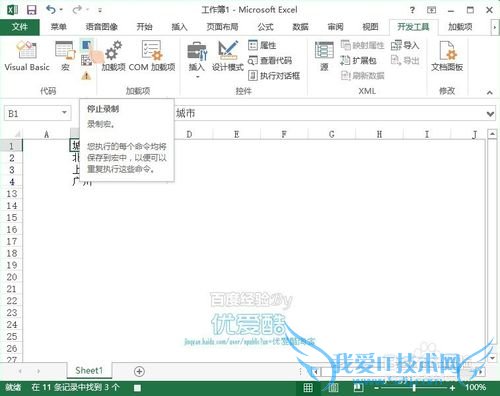Viewport: 500px width, 396px height.
Task: Open the 文件 file tab
Action: [x=20, y=27]
